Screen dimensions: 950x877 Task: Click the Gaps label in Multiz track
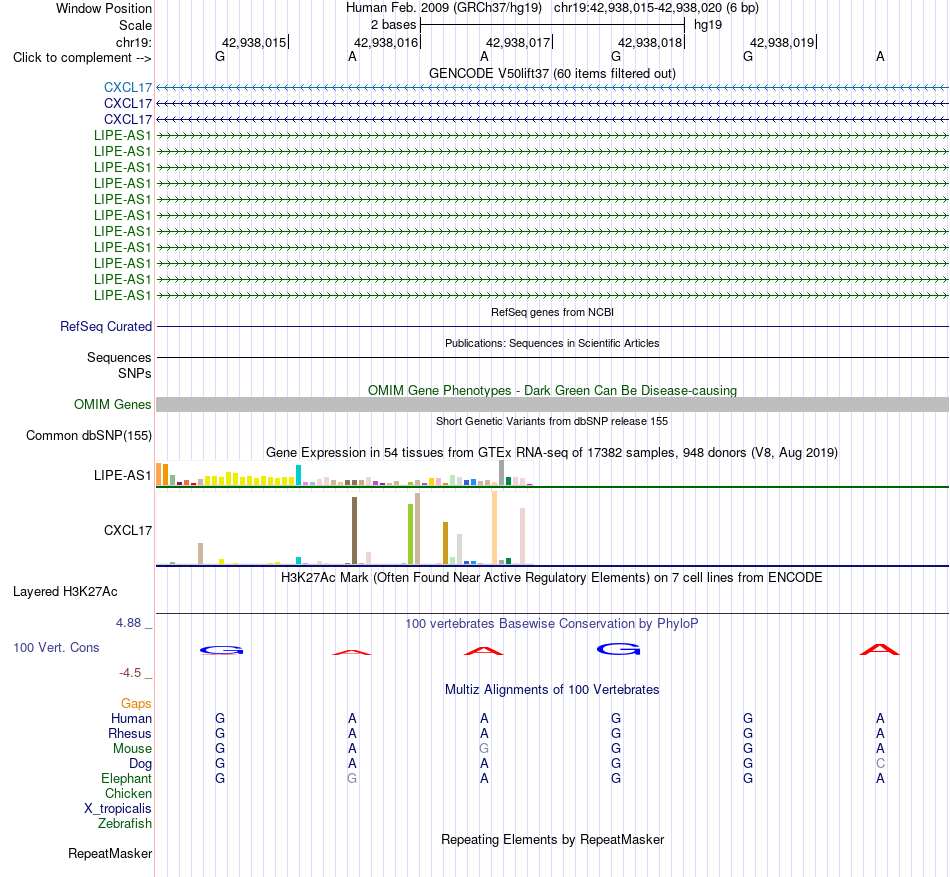136,703
